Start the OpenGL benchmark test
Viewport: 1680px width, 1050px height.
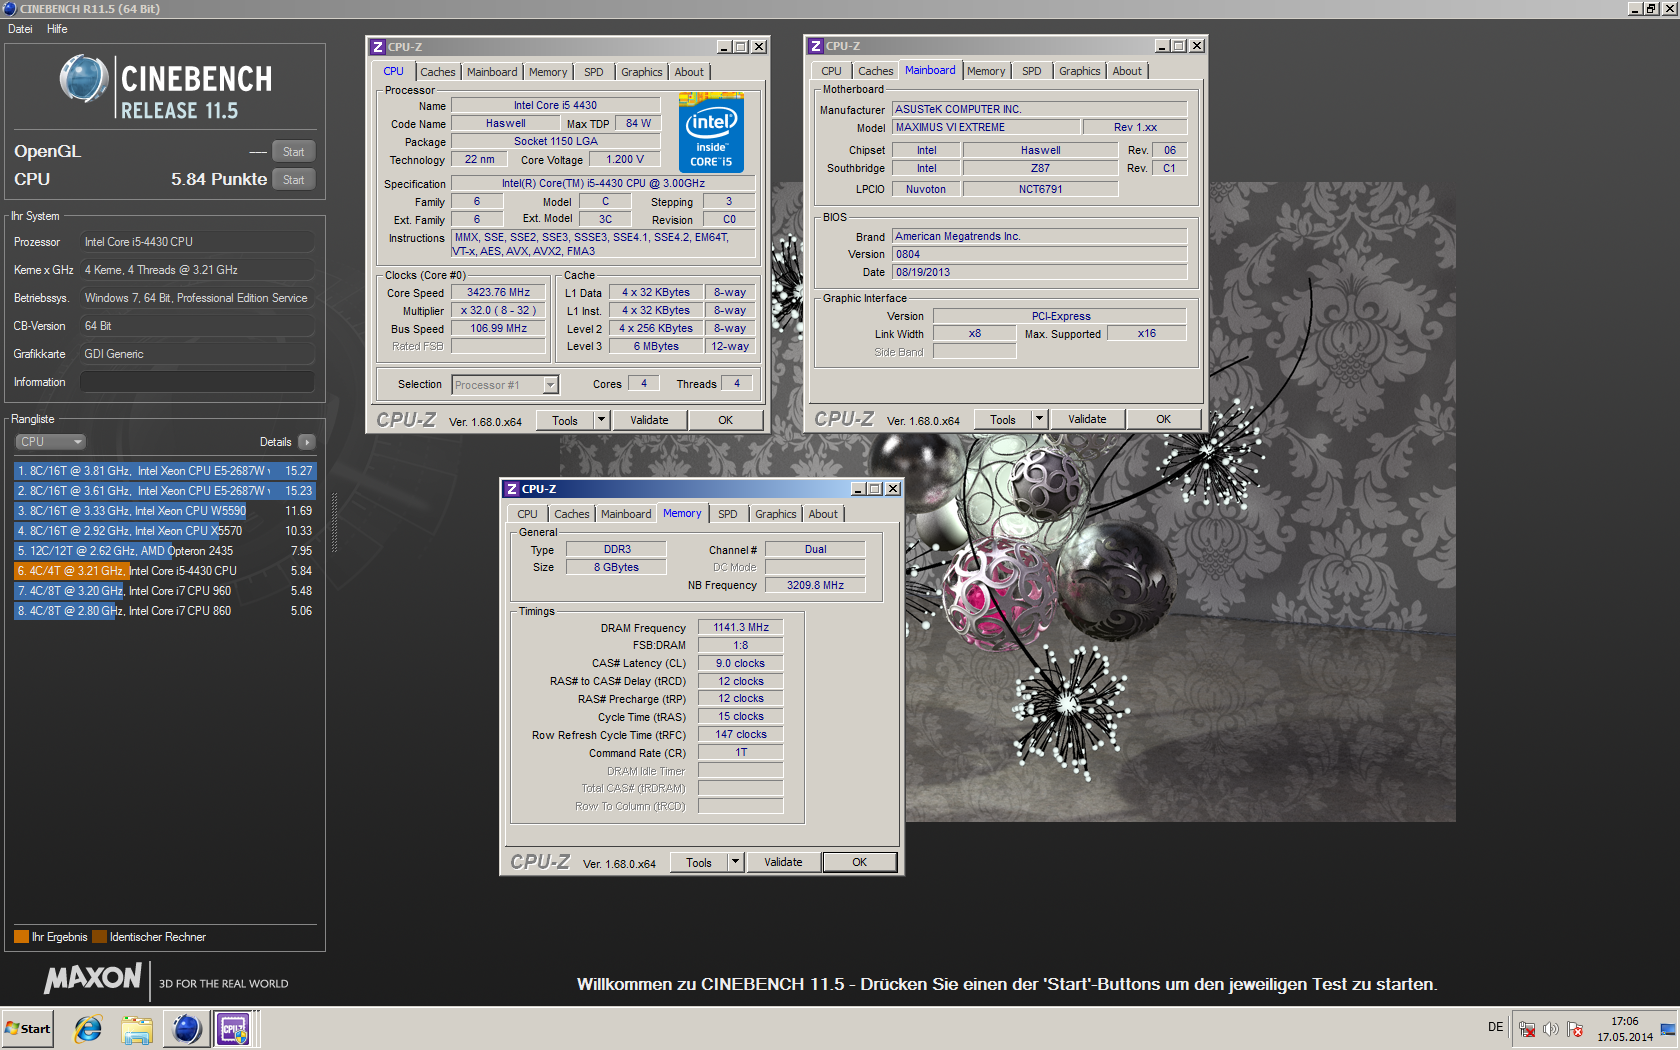point(293,152)
